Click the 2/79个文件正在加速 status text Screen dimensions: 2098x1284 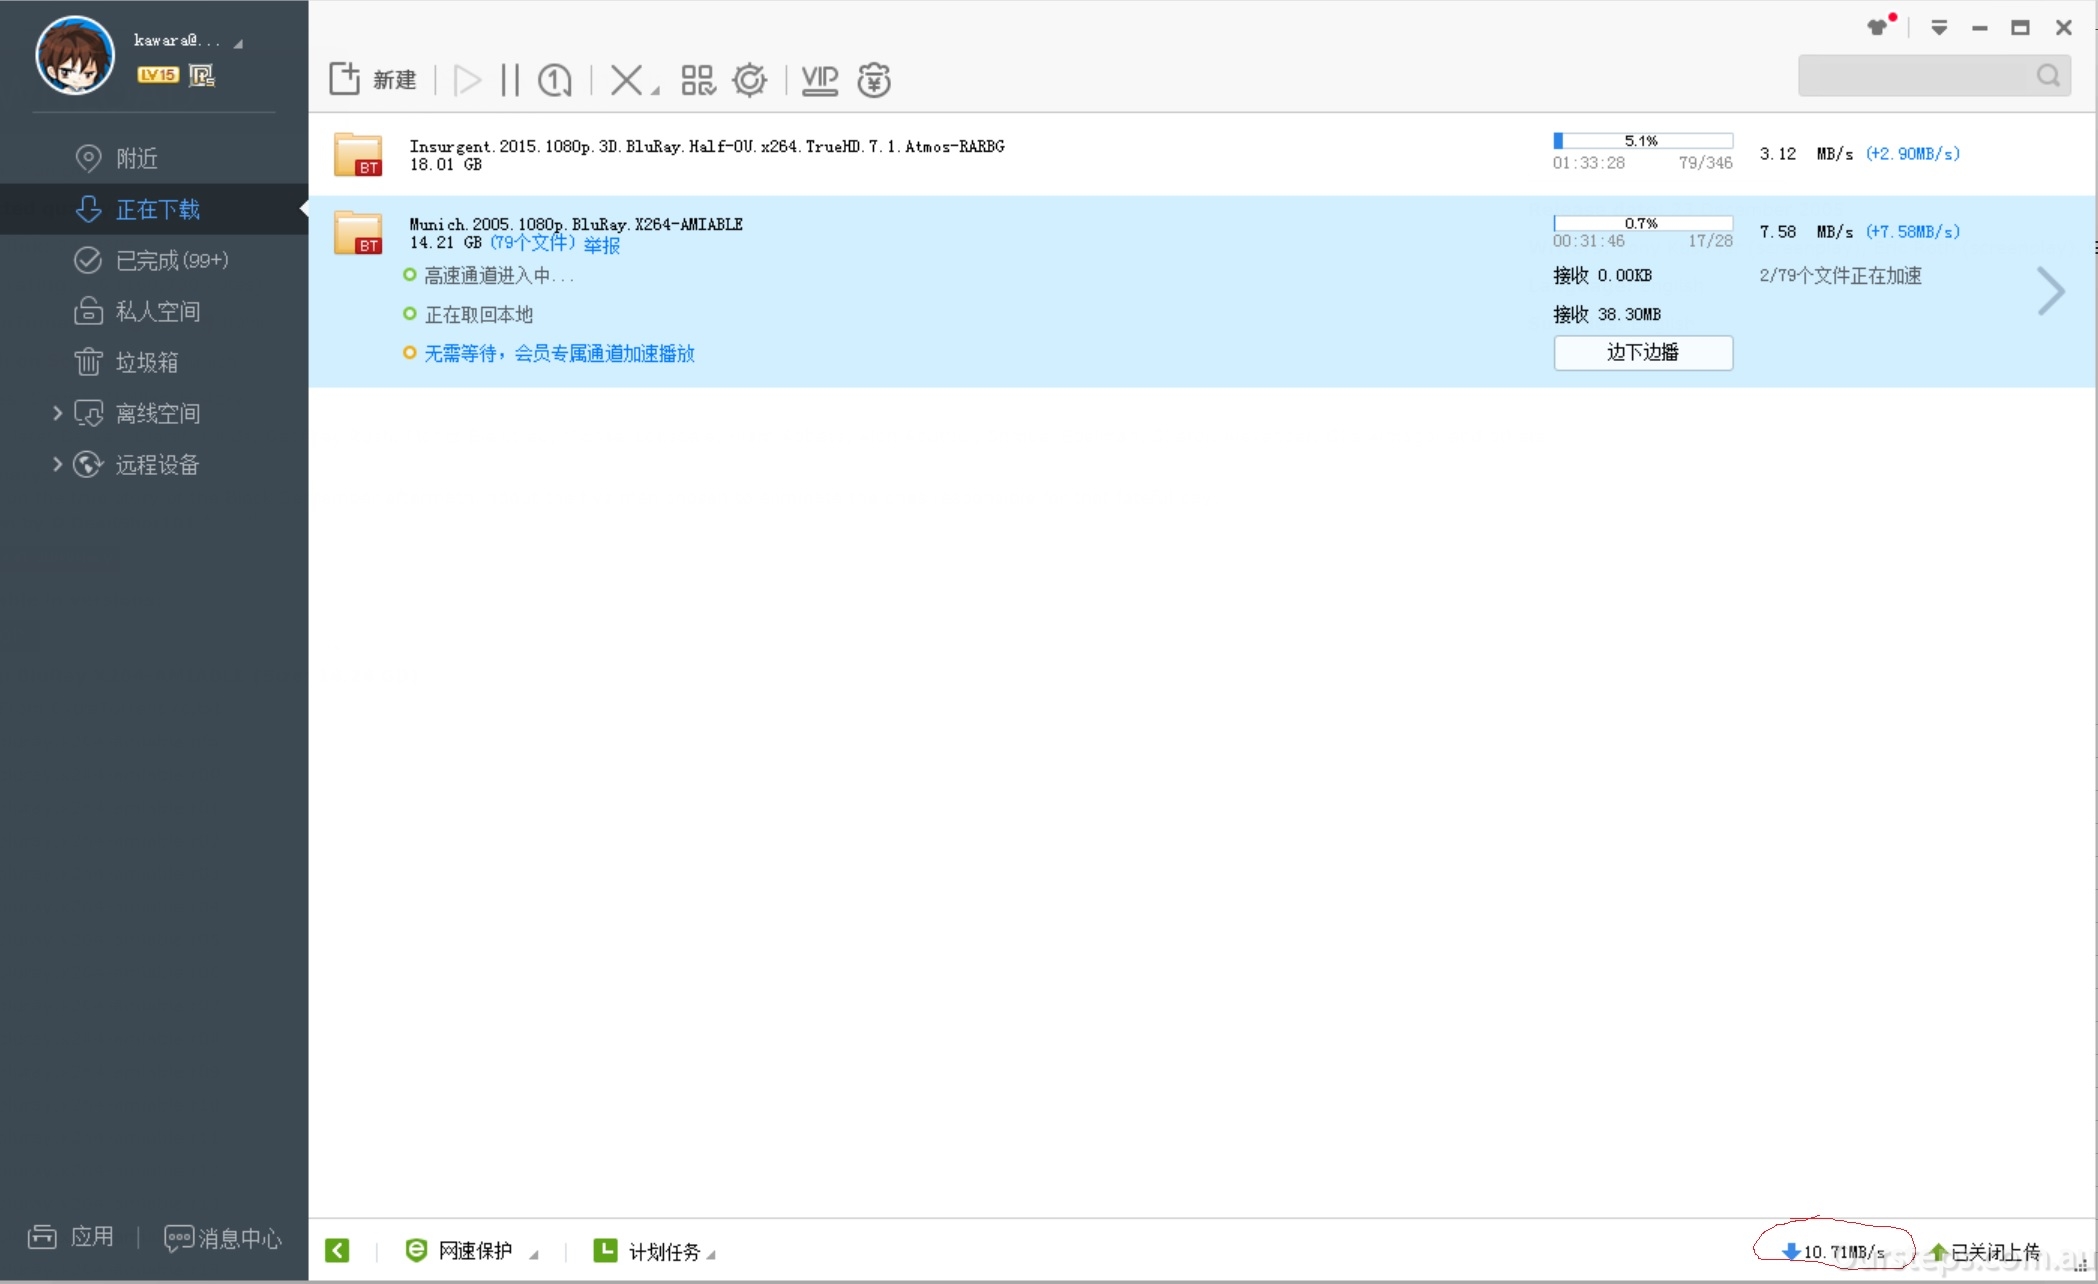pos(1841,275)
